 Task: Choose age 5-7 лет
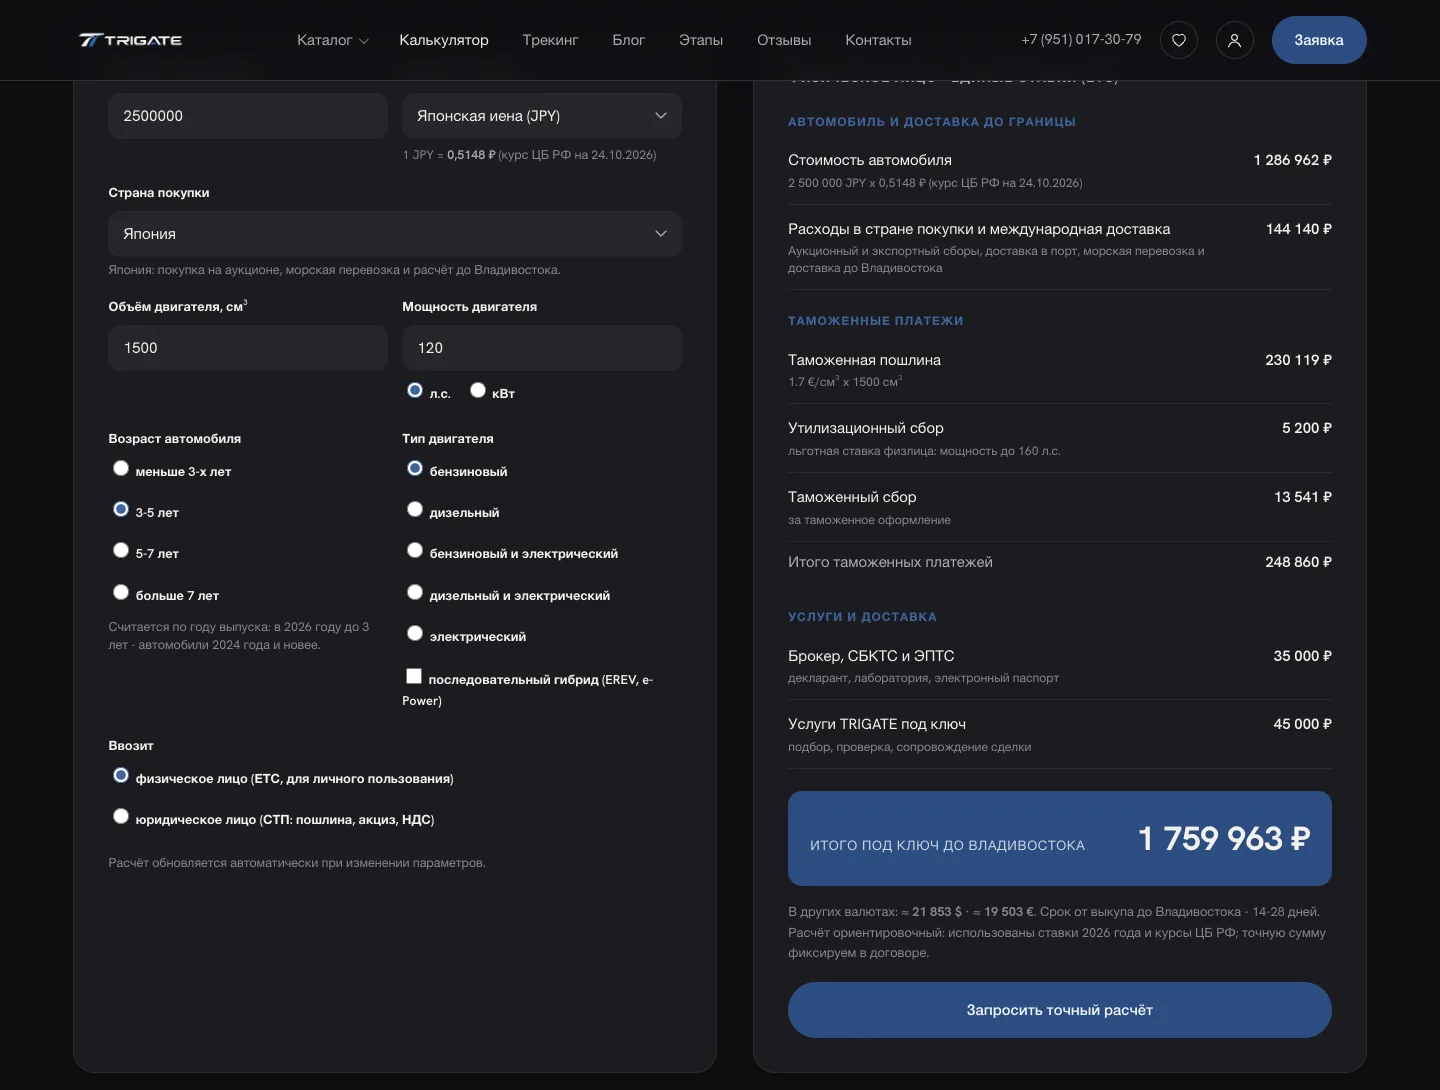(121, 550)
